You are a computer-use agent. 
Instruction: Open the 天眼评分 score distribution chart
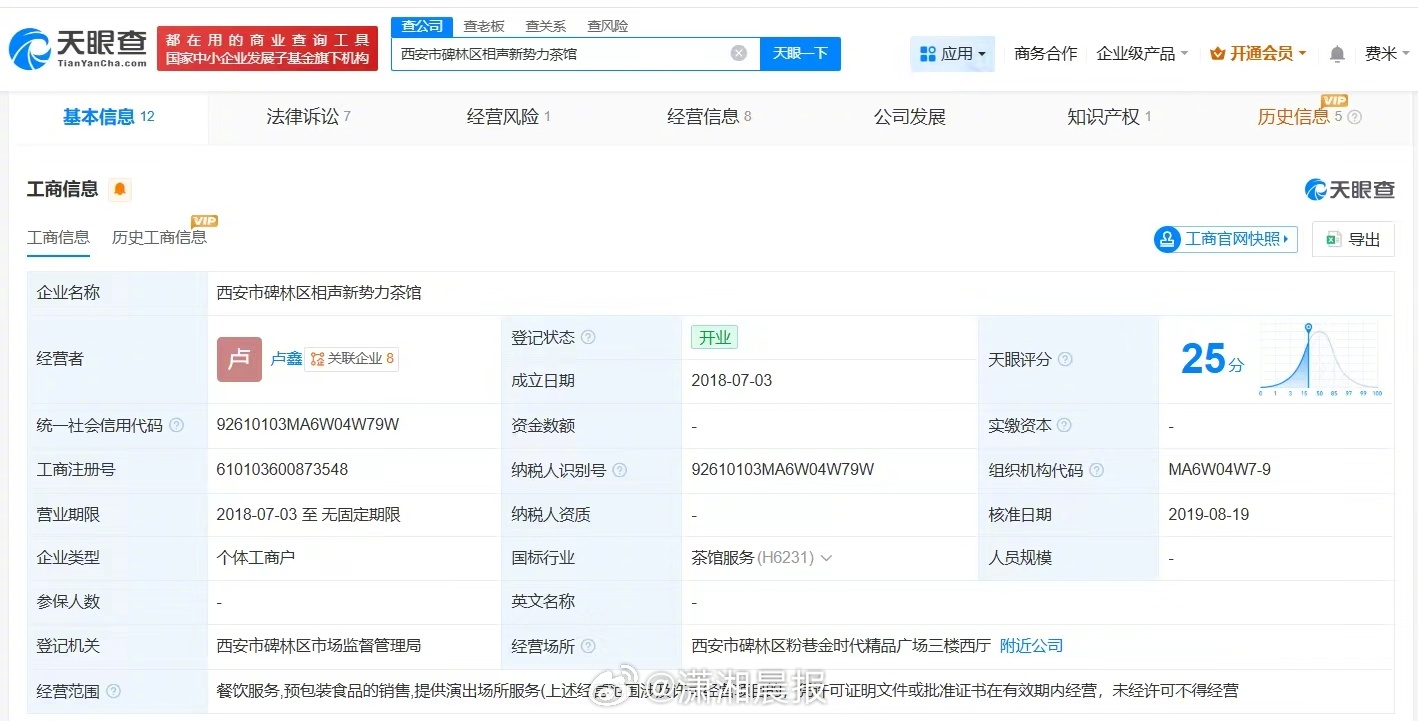coord(1321,359)
